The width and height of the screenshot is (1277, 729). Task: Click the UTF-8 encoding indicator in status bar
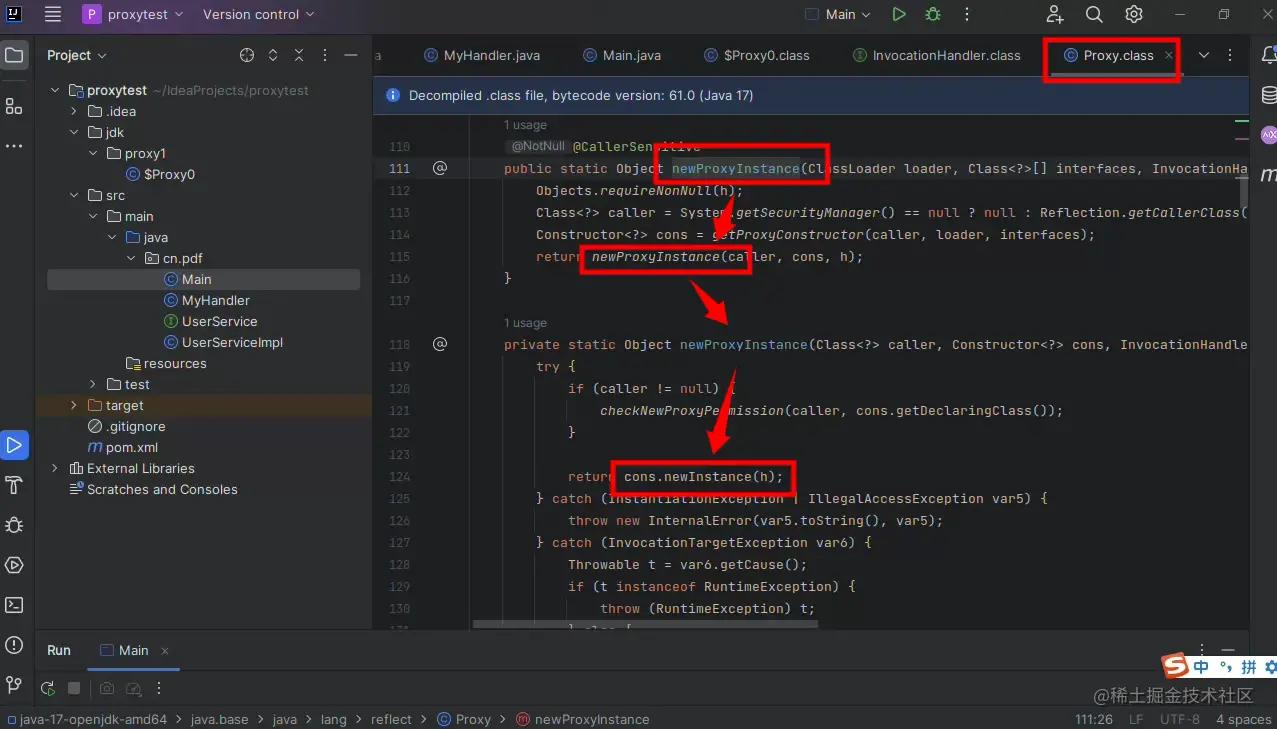click(x=1179, y=719)
